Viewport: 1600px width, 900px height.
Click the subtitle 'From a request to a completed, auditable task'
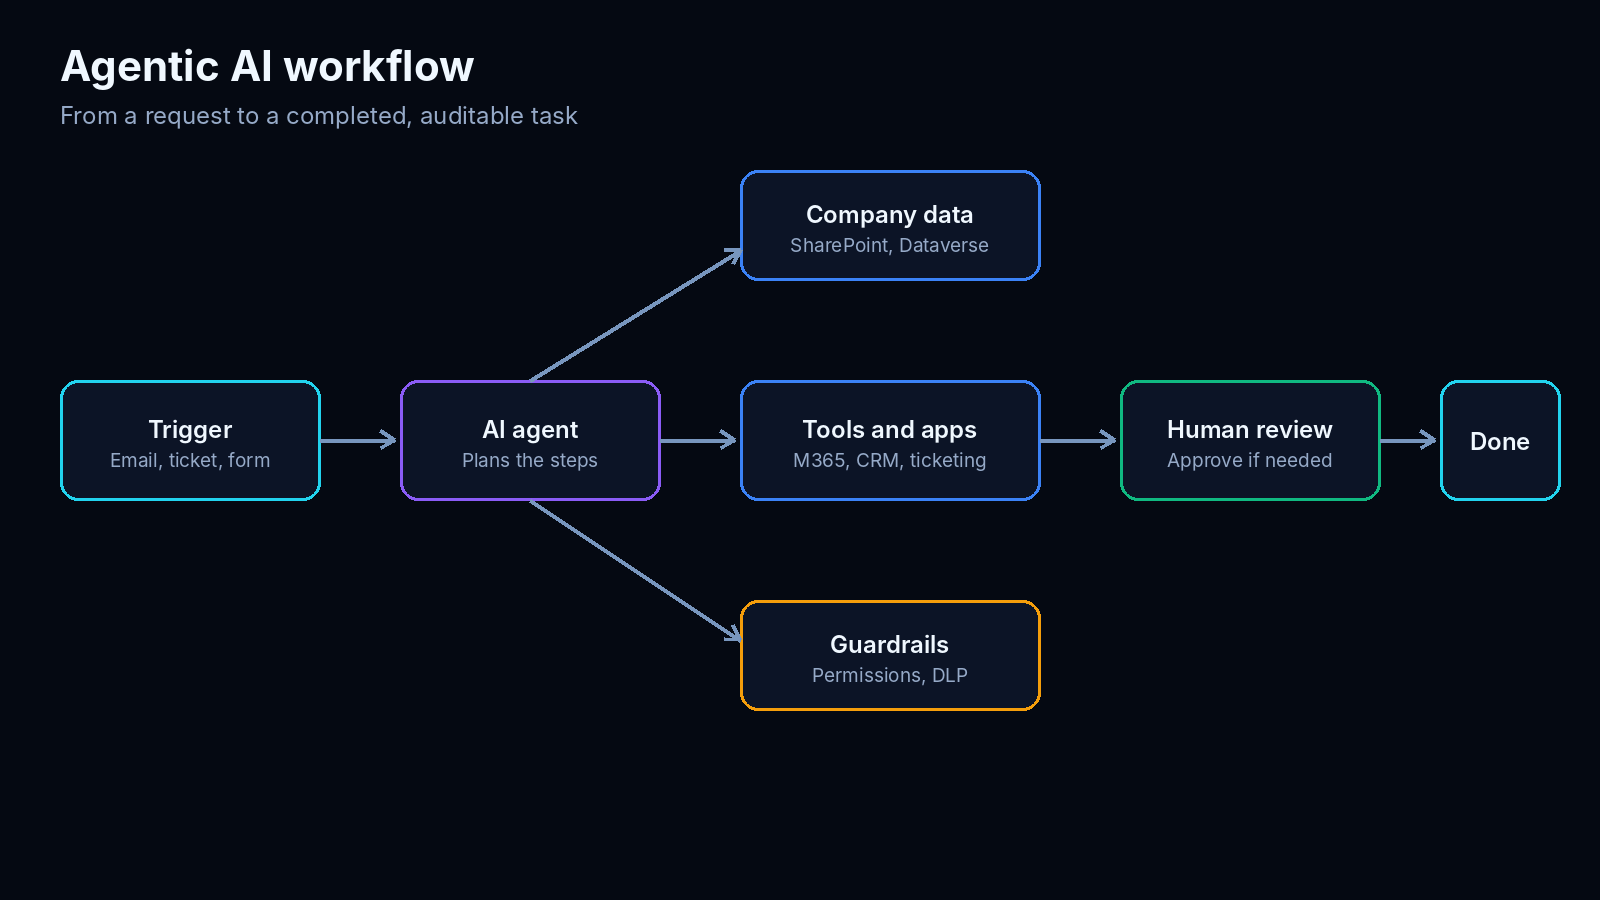click(x=319, y=116)
